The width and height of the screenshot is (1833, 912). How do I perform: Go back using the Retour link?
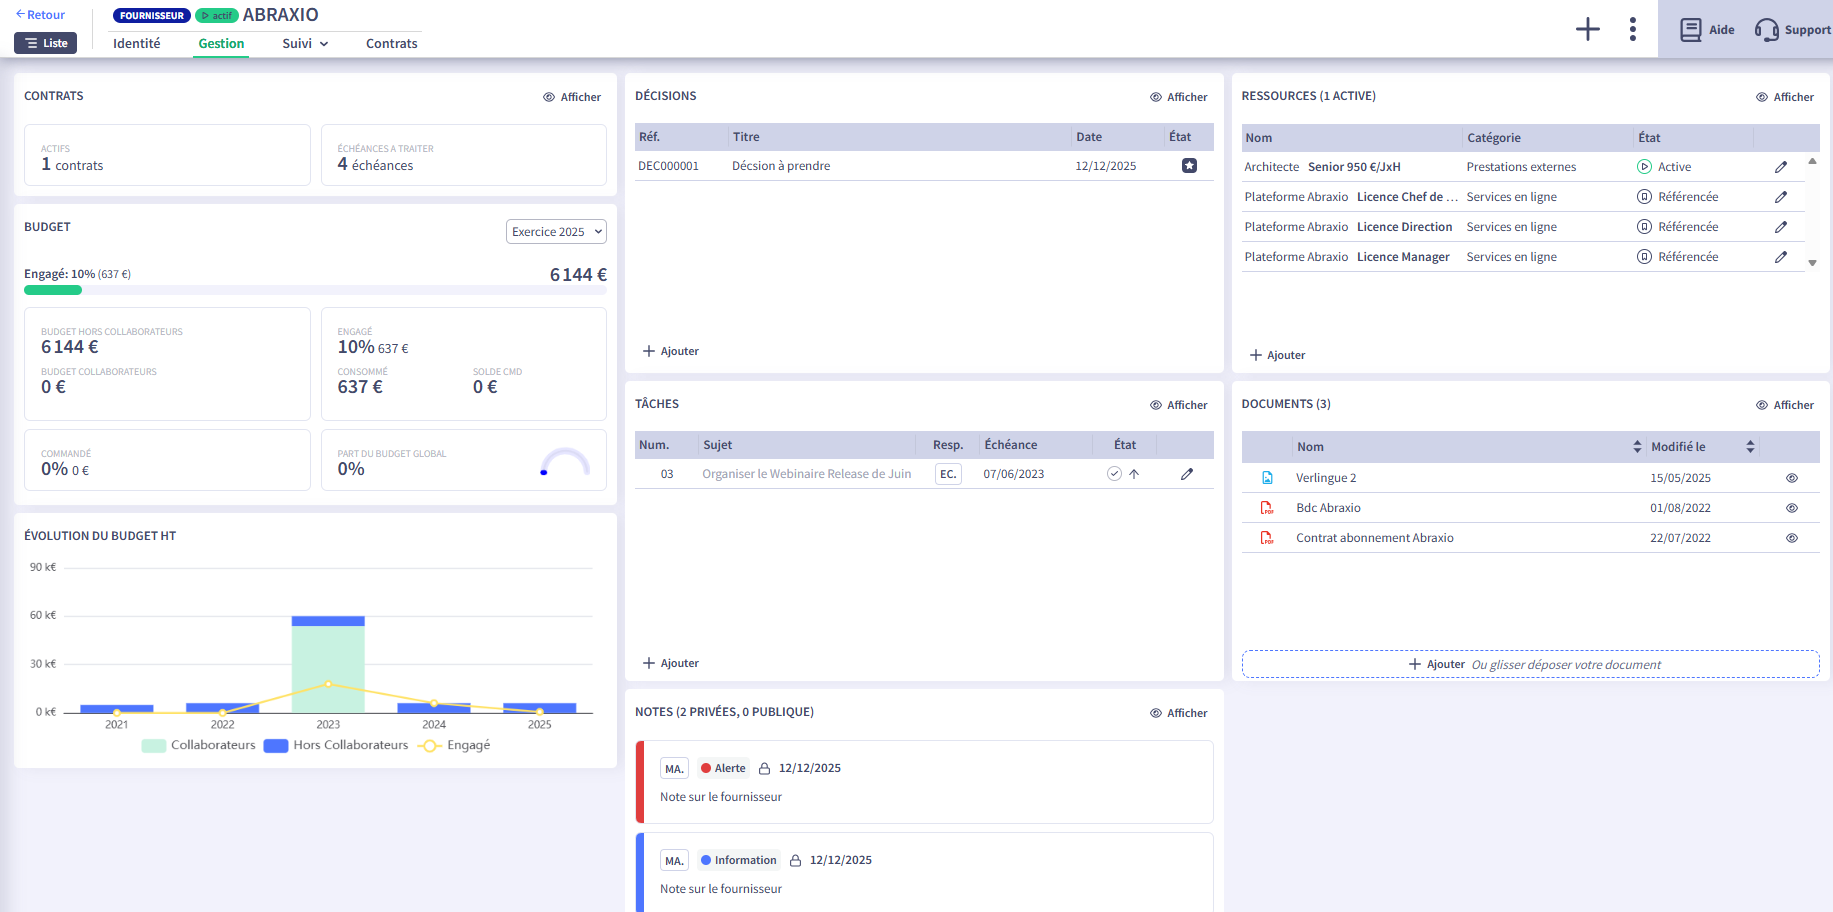[41, 15]
